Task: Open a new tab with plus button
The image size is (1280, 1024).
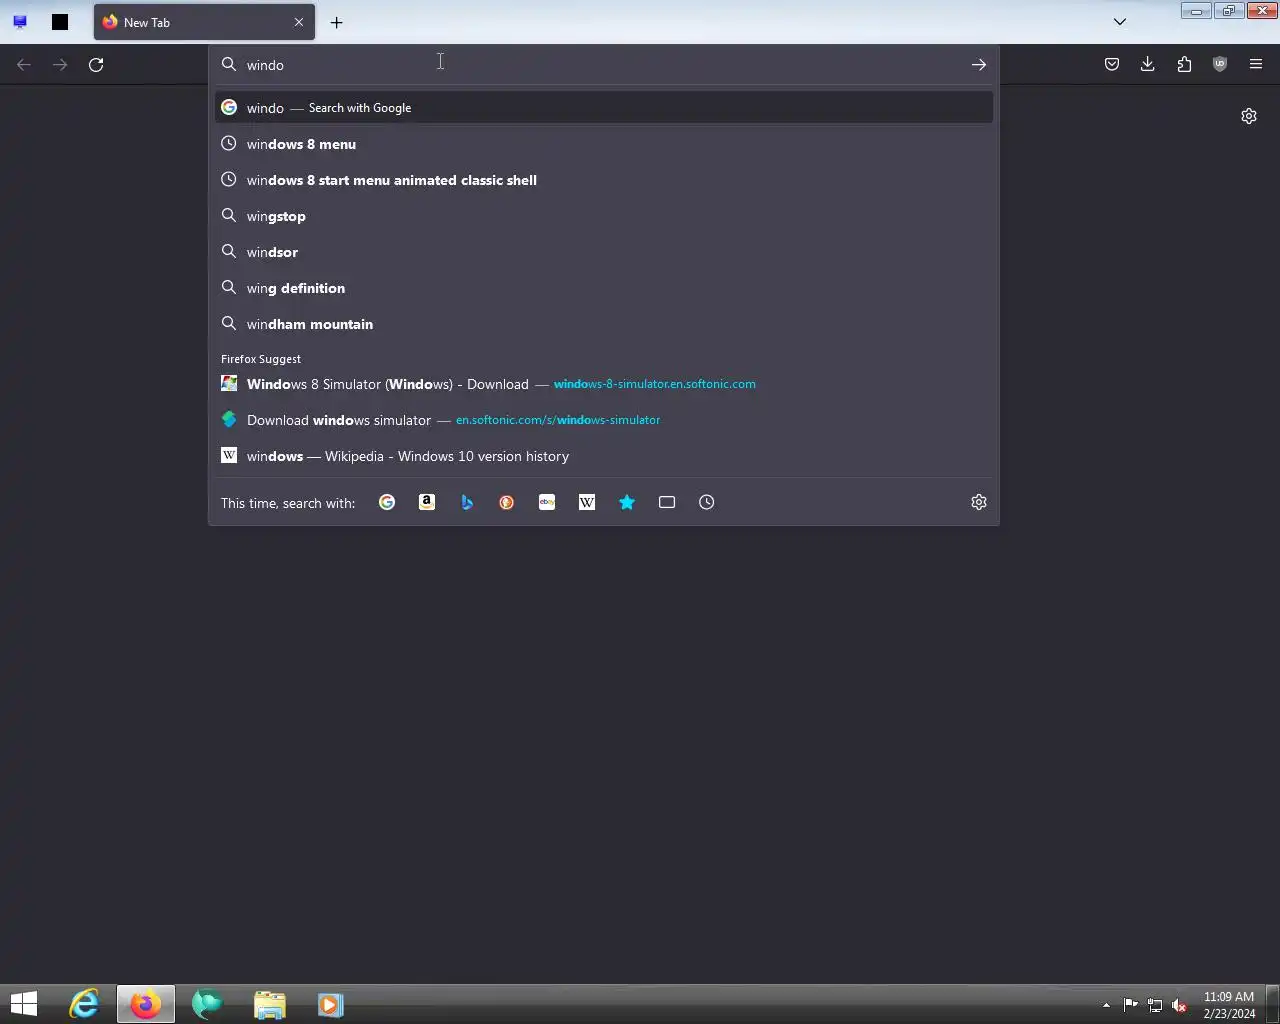Action: coord(337,22)
